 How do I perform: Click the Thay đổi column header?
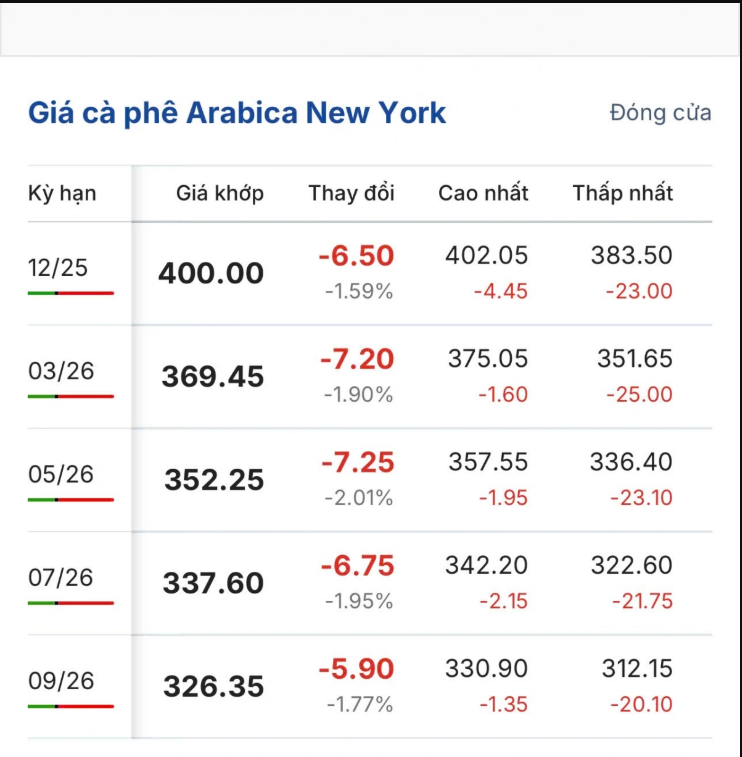[x=351, y=193]
